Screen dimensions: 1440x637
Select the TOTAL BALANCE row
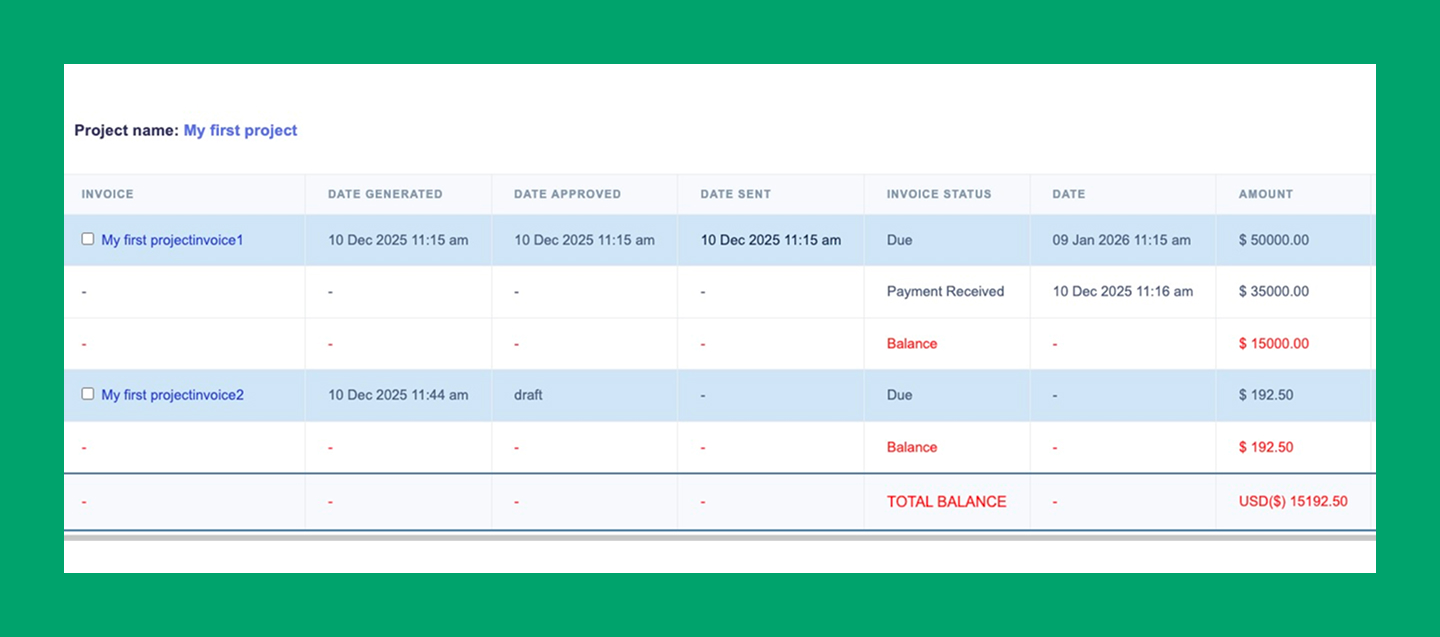[x=945, y=501]
